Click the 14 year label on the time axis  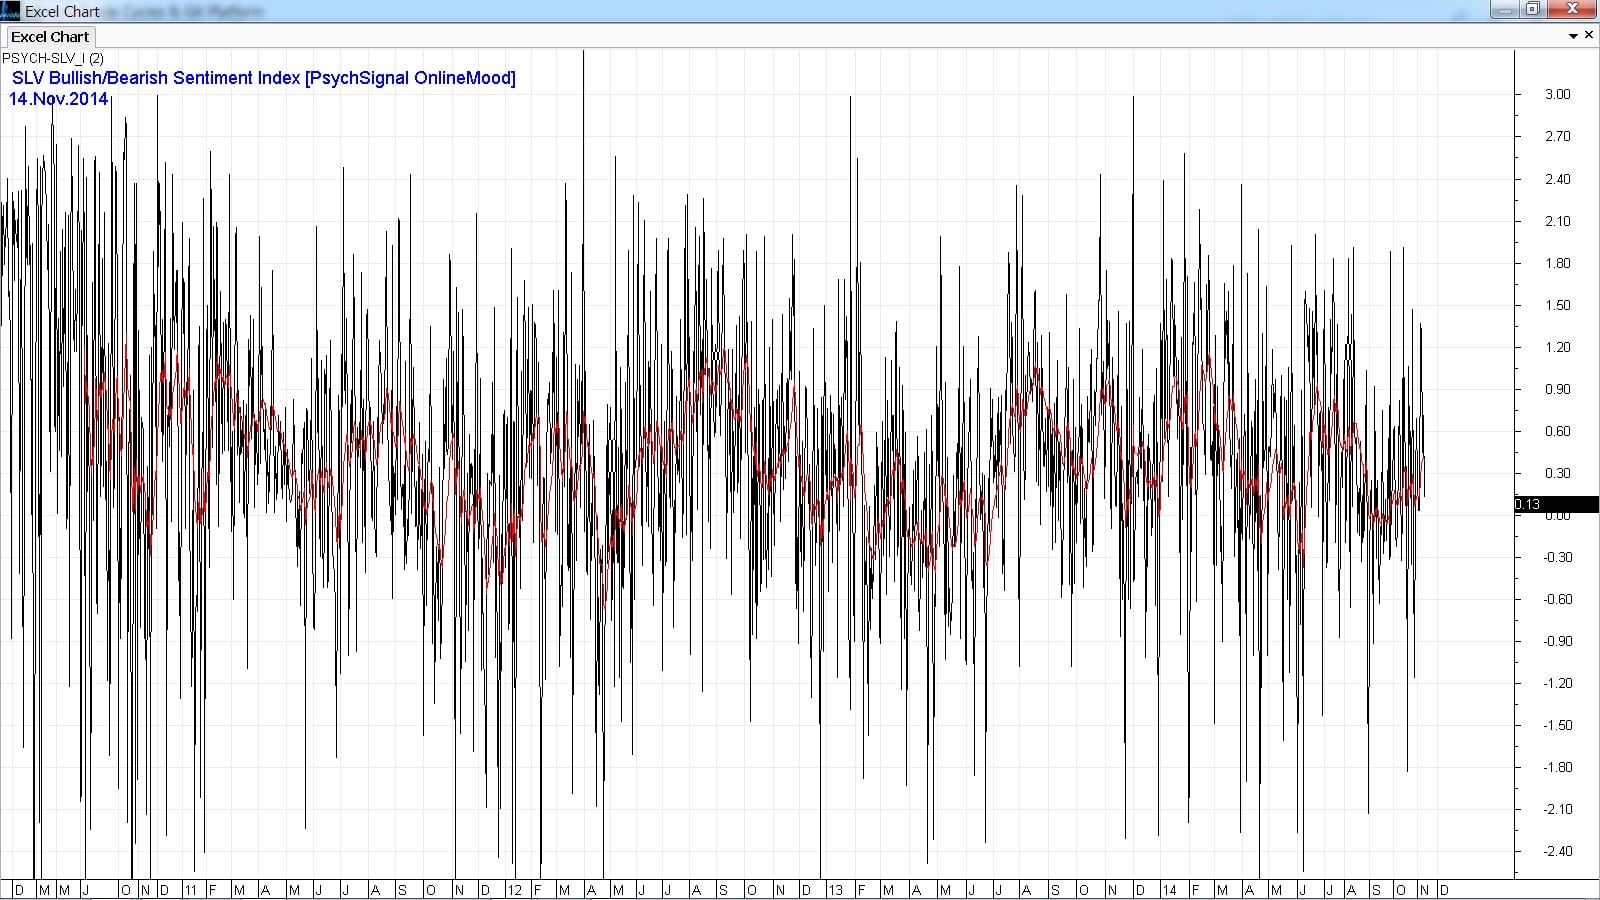pyautogui.click(x=1168, y=888)
